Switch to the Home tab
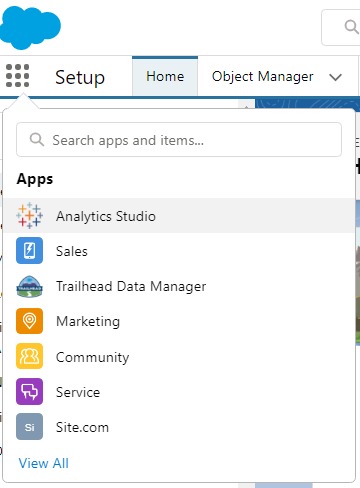This screenshot has width=360, height=488. point(165,76)
